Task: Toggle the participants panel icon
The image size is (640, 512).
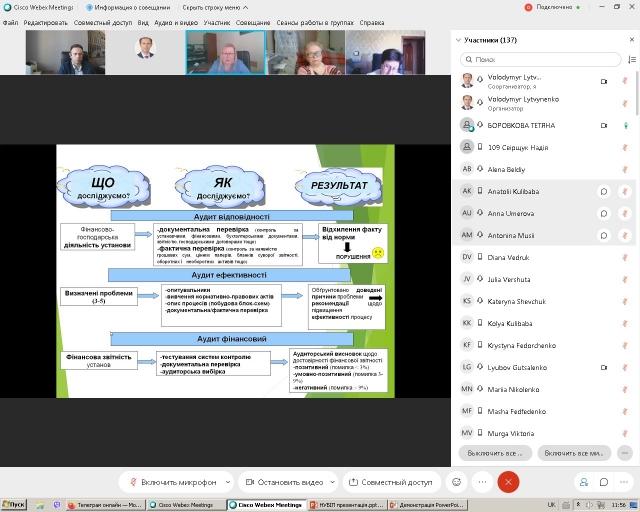Action: coord(584,482)
